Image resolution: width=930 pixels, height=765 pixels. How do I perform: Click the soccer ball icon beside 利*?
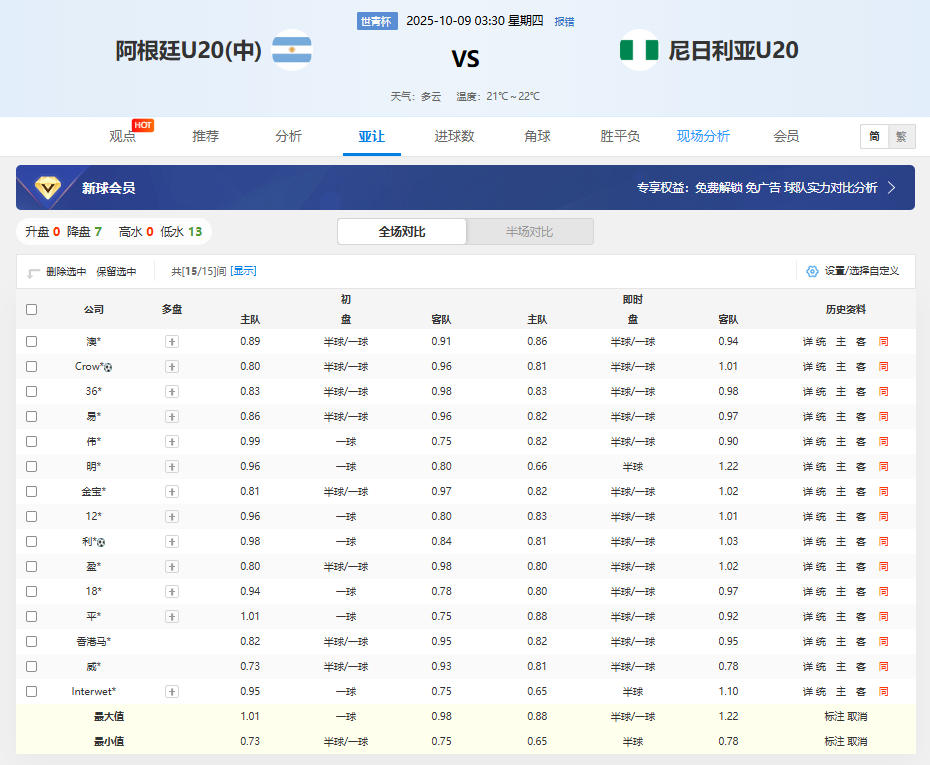pyautogui.click(x=101, y=542)
